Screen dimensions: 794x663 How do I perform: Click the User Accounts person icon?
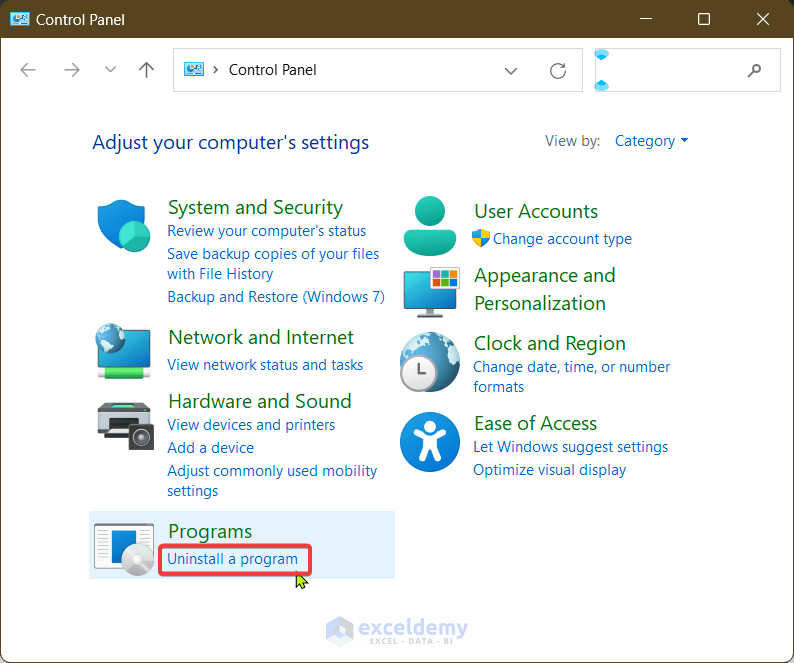coord(430,225)
